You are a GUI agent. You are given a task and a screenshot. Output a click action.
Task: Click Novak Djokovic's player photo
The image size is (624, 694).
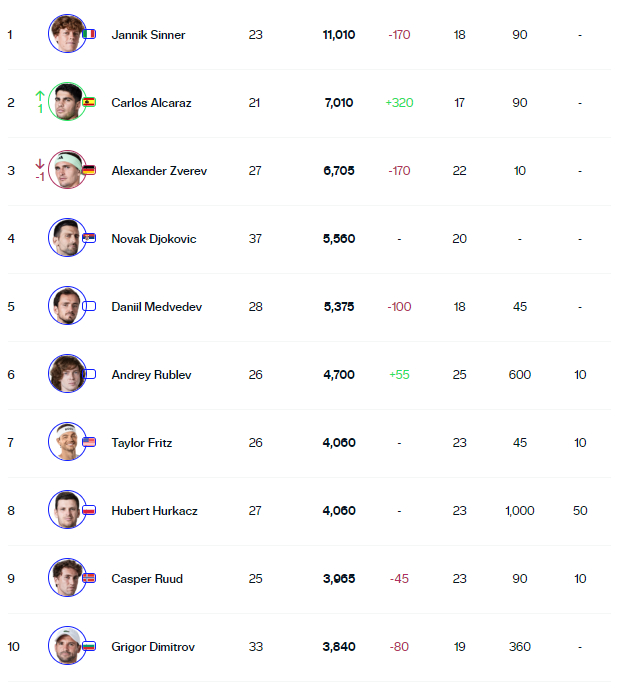tap(67, 238)
